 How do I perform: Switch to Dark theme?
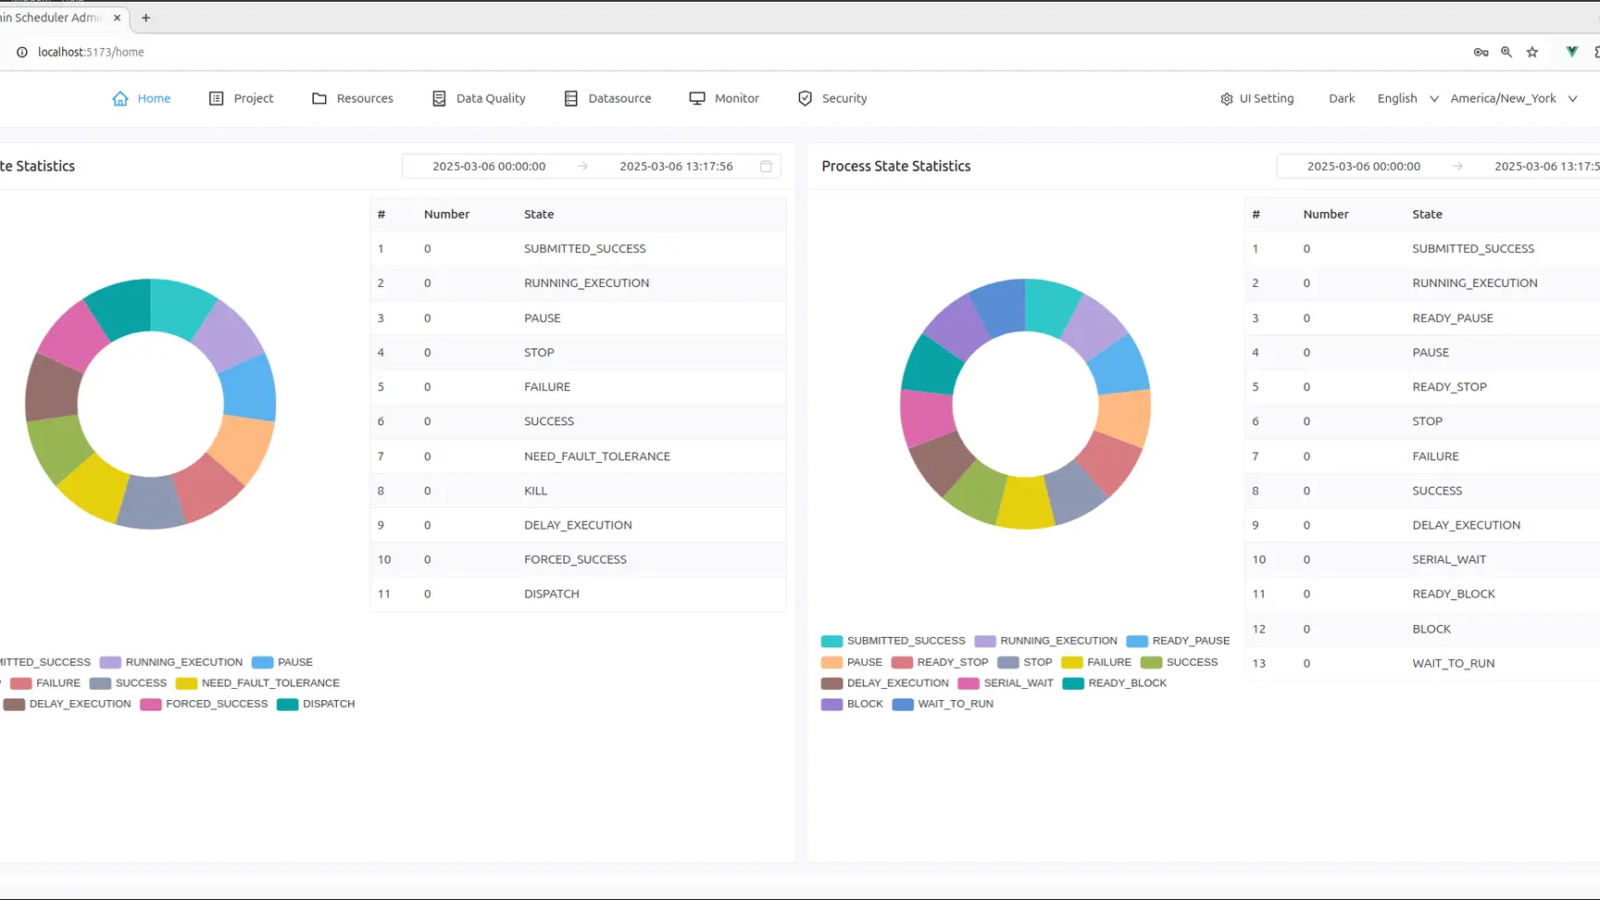(1341, 98)
